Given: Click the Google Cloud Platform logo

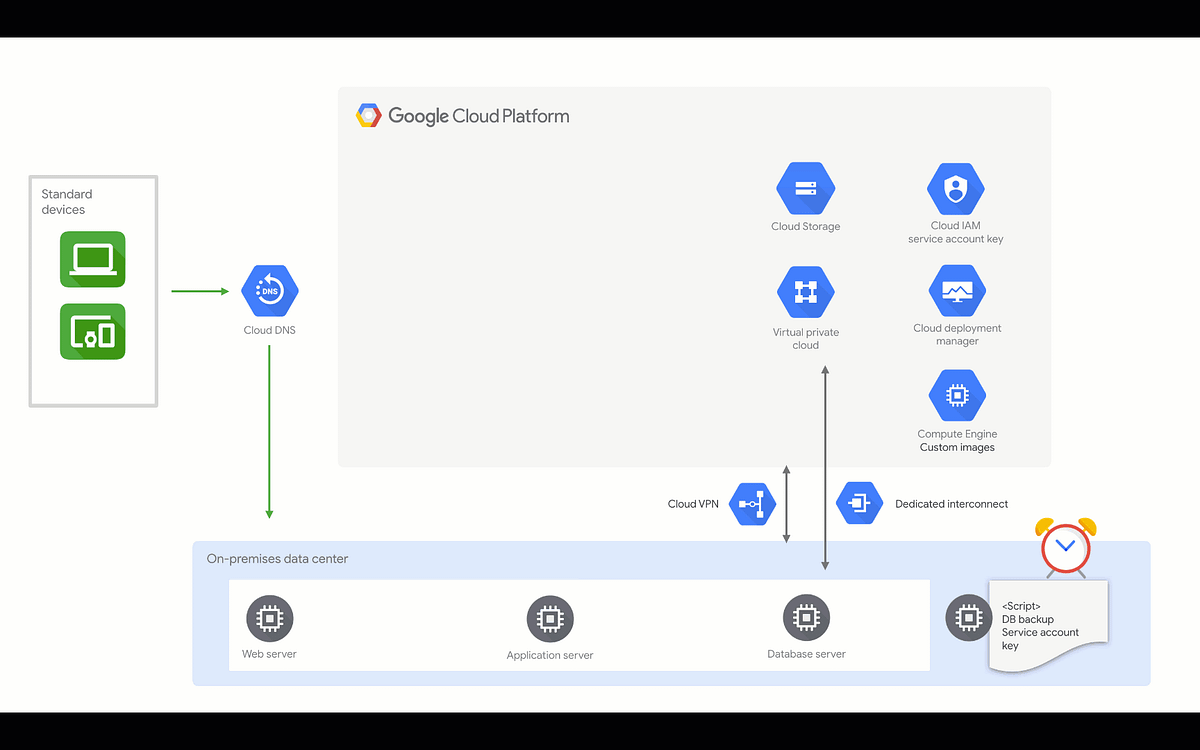Looking at the screenshot, I should coord(368,115).
